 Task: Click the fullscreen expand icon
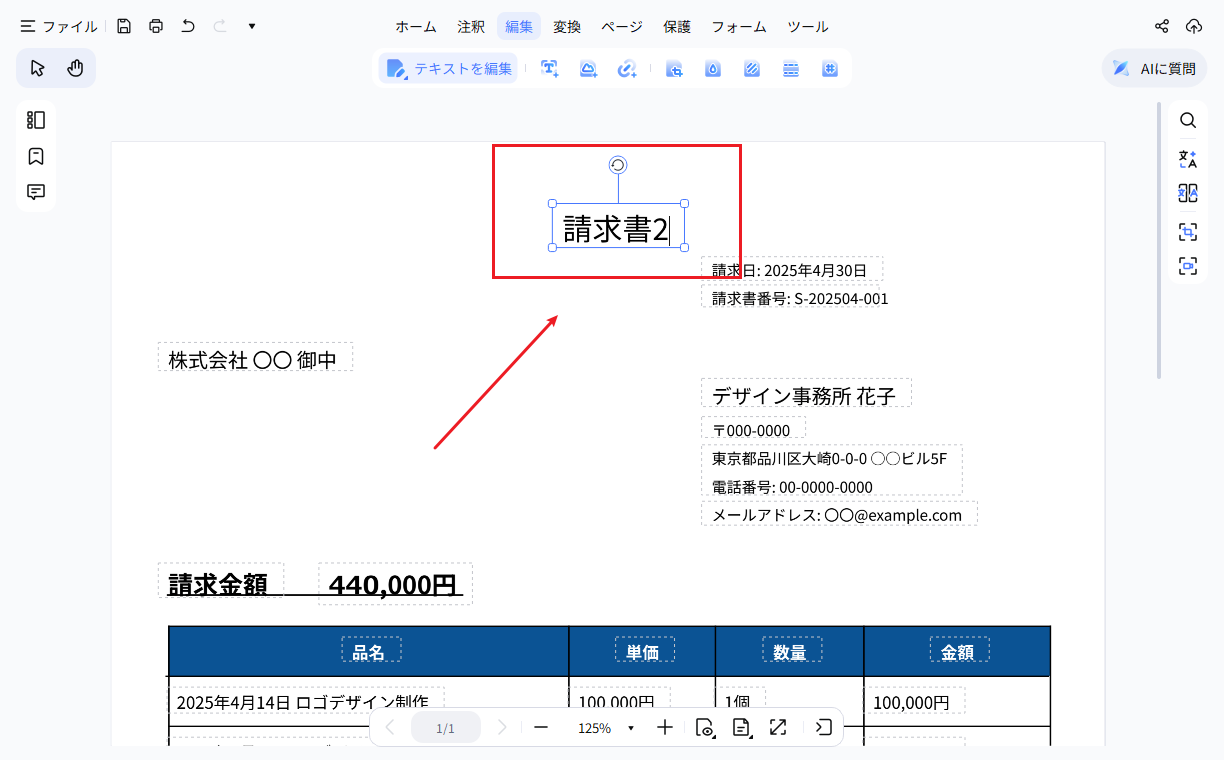click(x=778, y=728)
